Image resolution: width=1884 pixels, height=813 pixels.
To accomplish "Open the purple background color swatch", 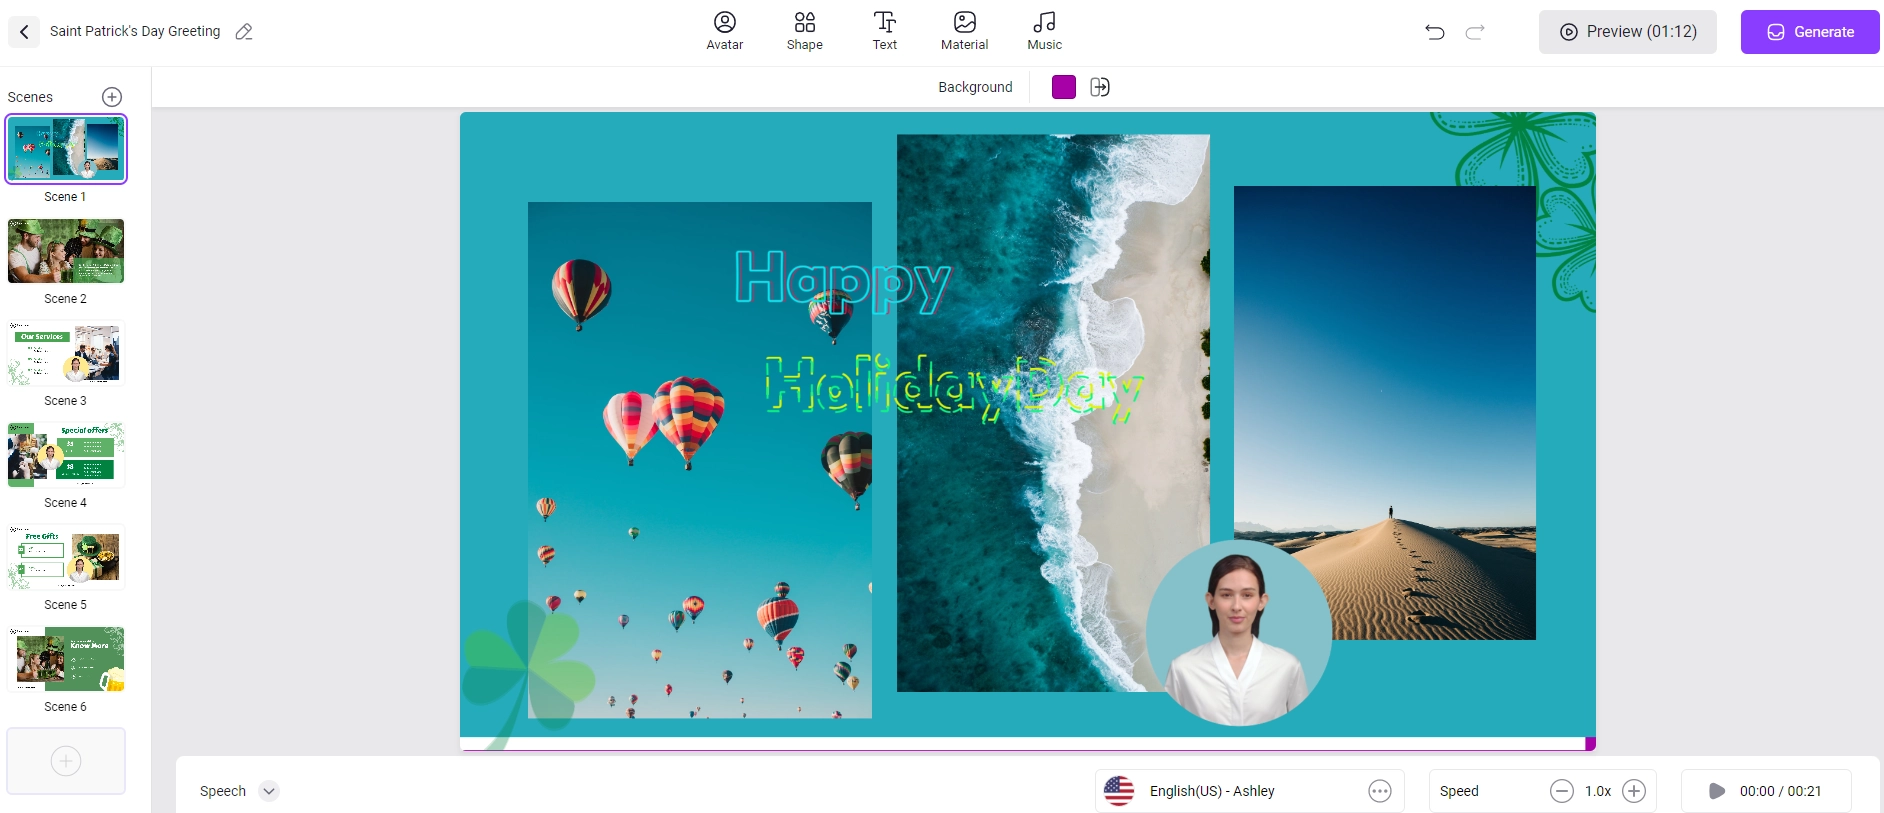I will click(x=1064, y=87).
